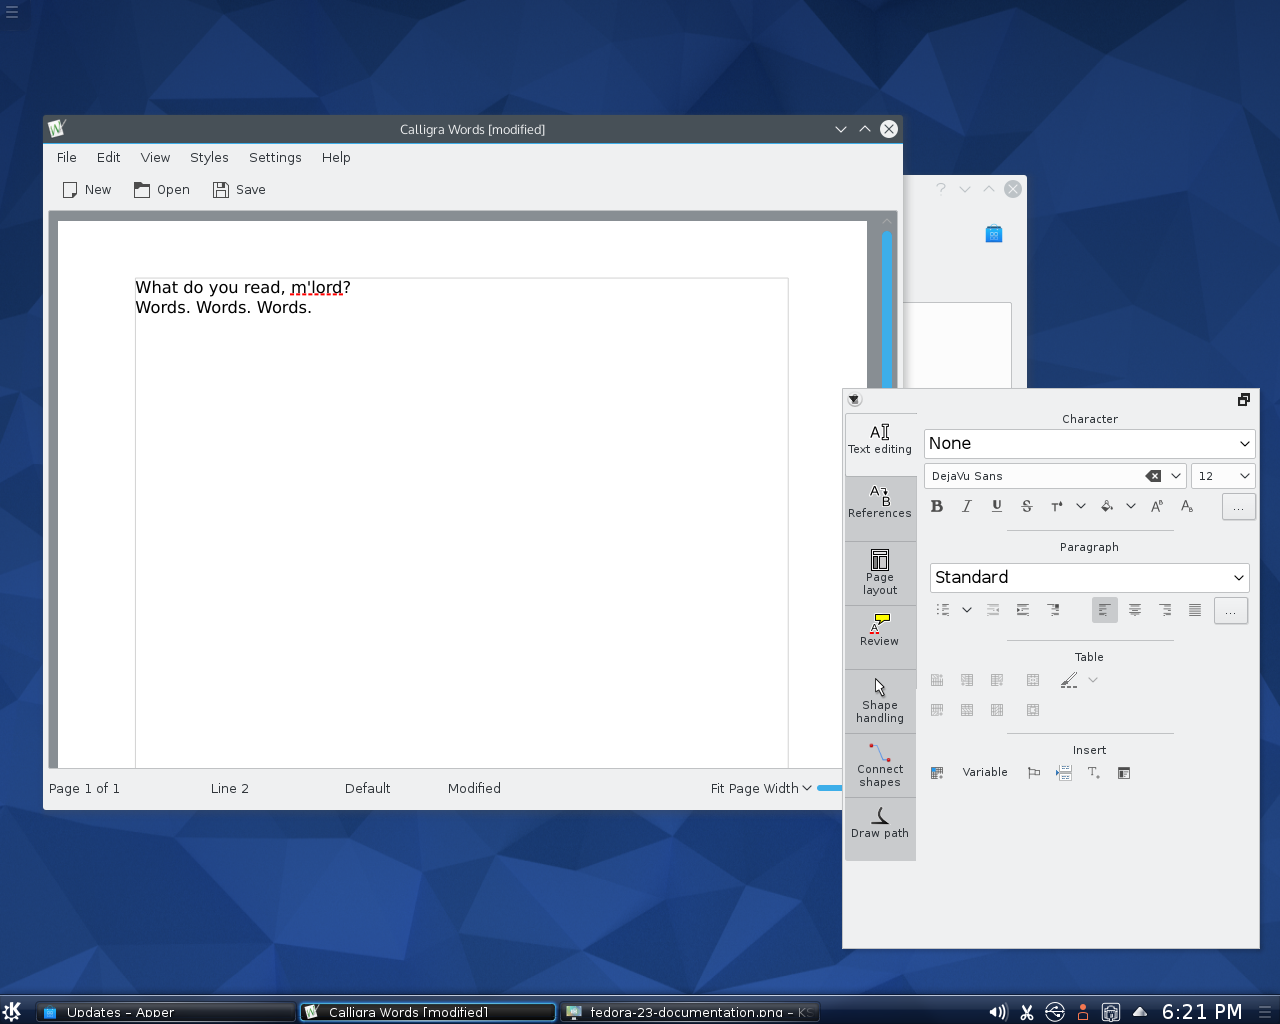Screen dimensions: 1280x1024
Task: Enable superscript text
Action: 1157,507
